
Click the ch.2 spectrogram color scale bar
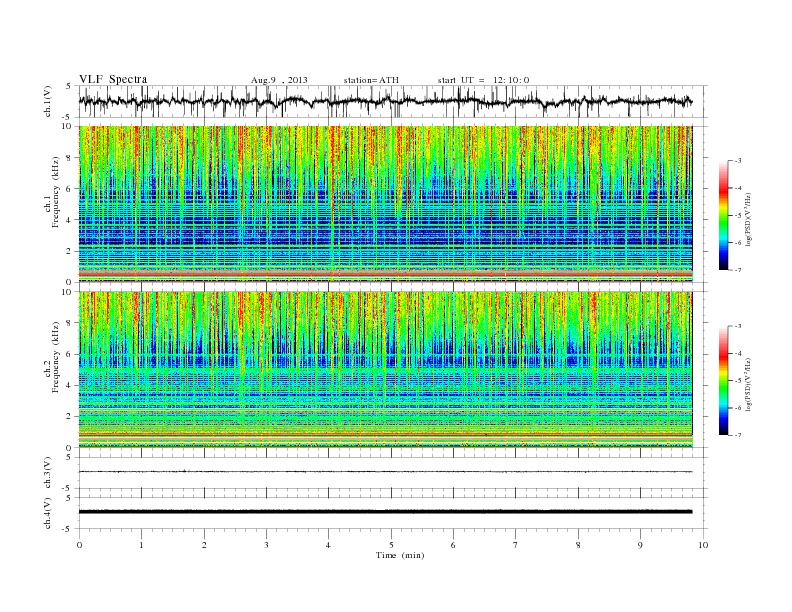pyautogui.click(x=723, y=381)
